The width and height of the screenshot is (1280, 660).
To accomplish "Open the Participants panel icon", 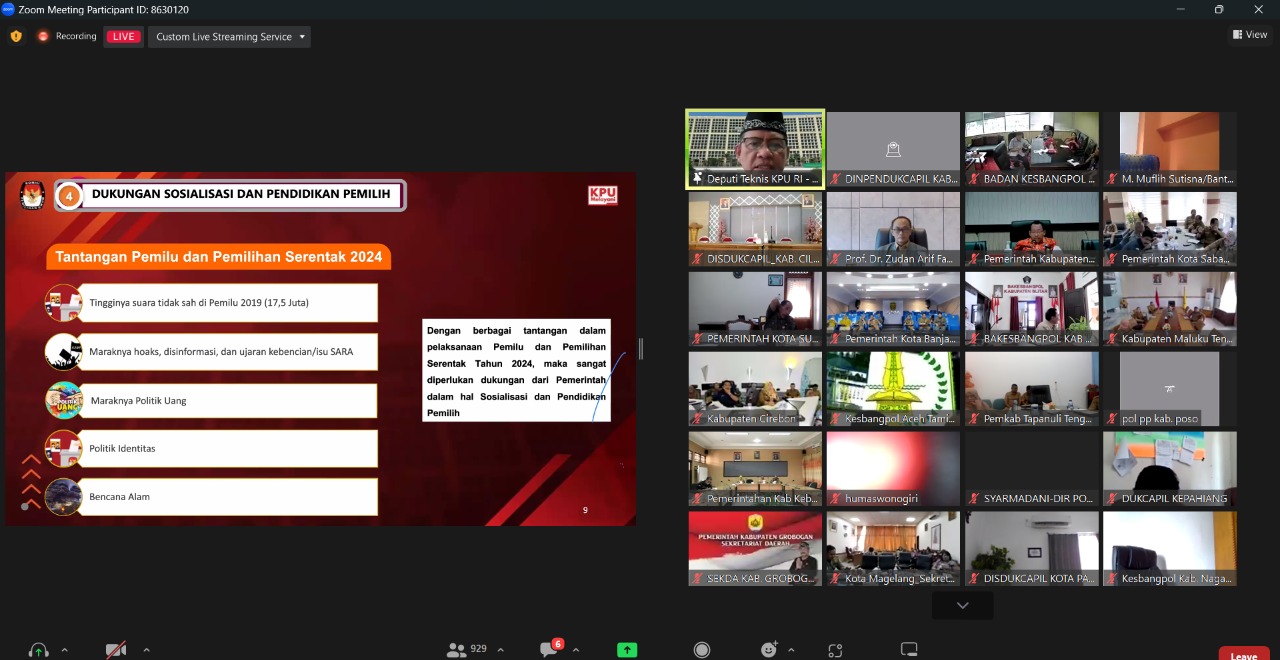I will click(457, 650).
